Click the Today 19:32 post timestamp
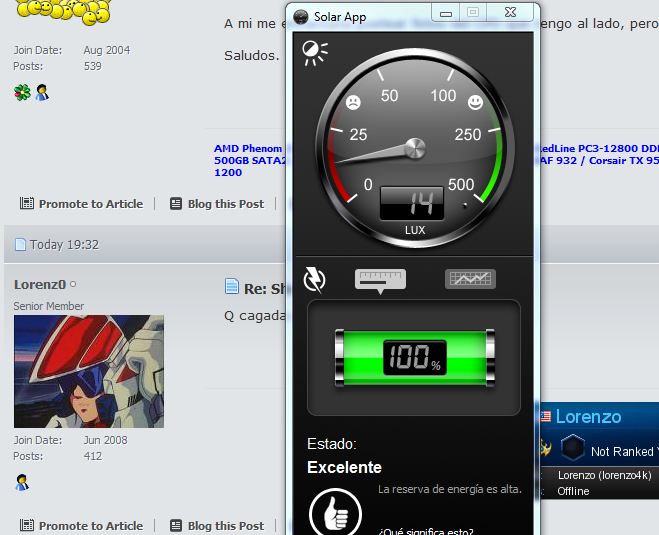The width and height of the screenshot is (659, 535). 64,245
